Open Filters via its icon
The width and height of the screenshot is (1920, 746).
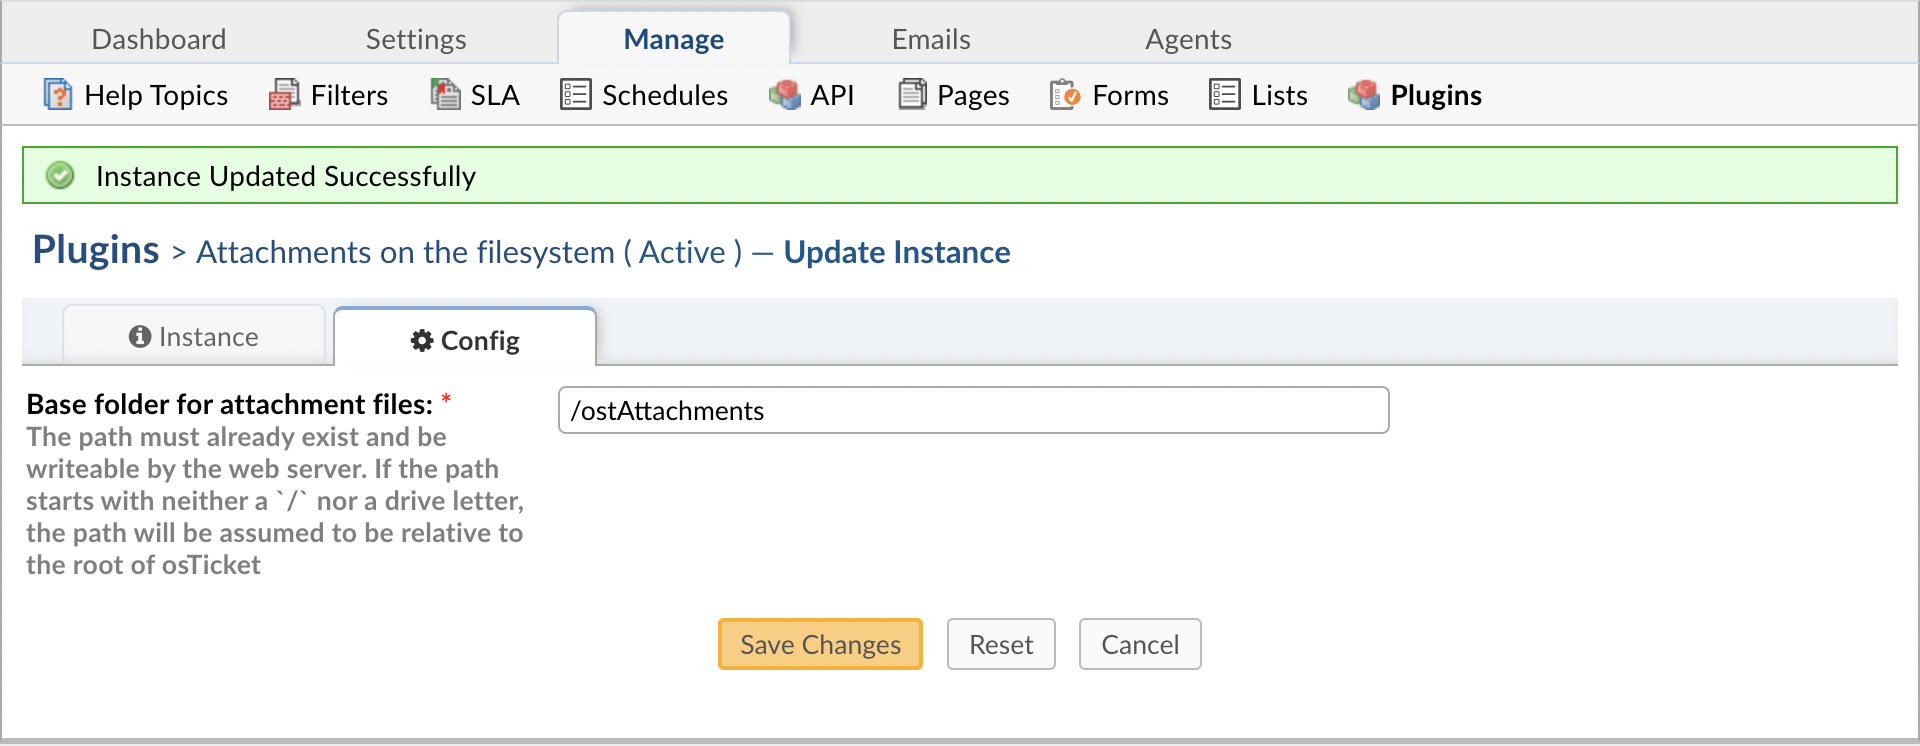pyautogui.click(x=284, y=95)
